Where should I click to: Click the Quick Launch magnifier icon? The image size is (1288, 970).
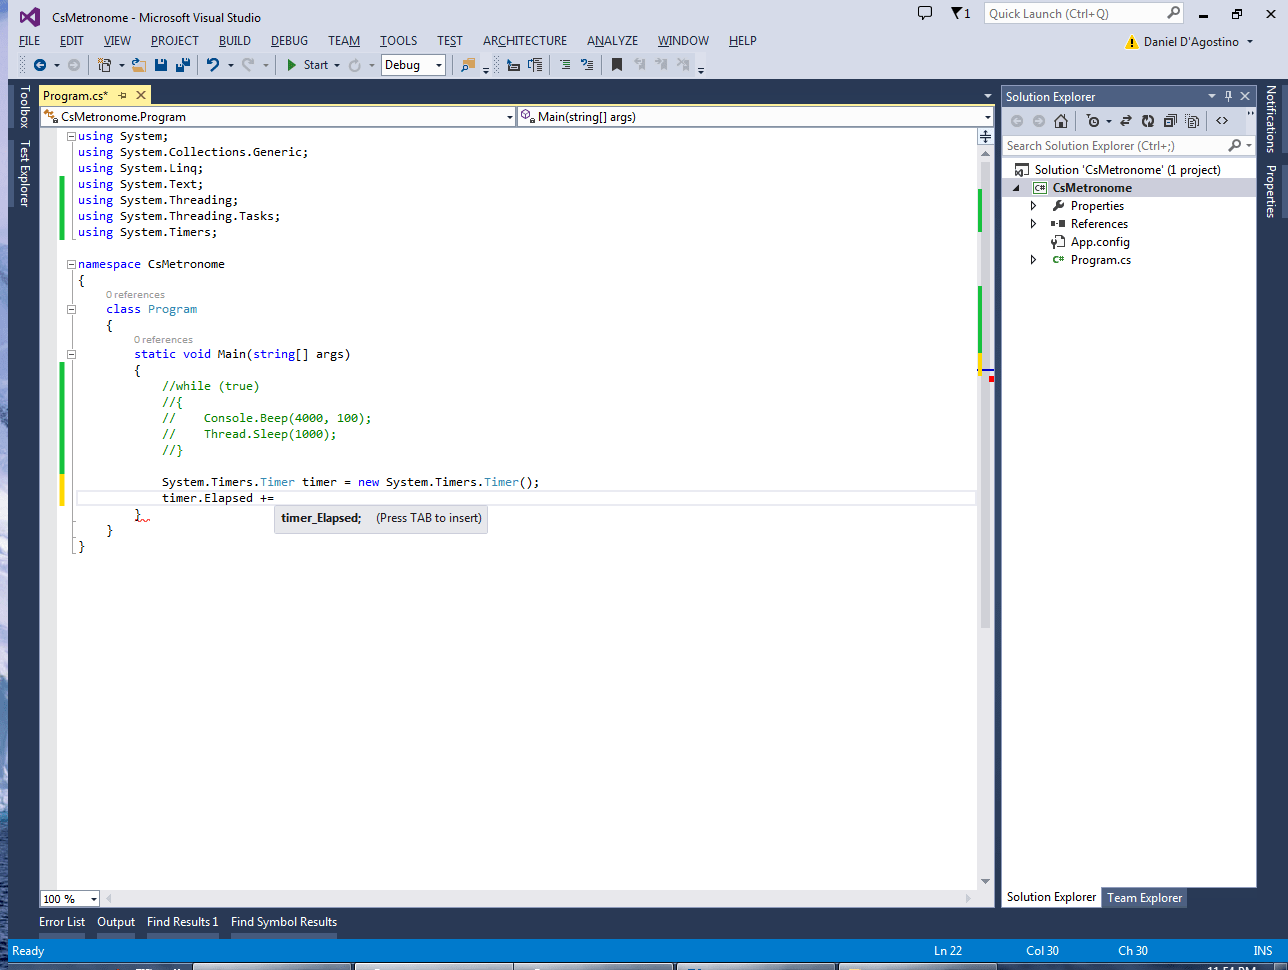point(1174,13)
